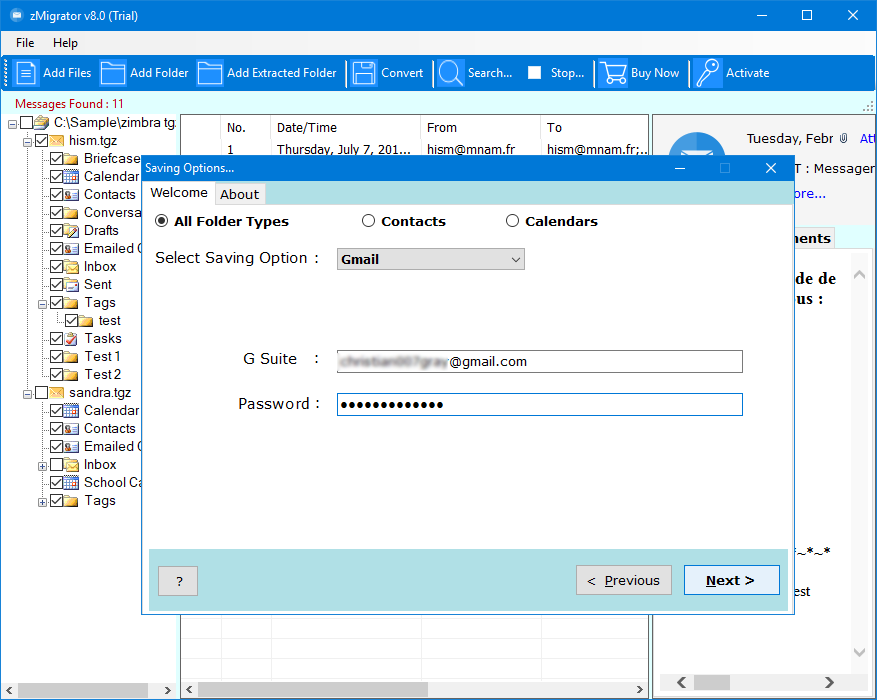Click the Buy Now cart icon
The image size is (877, 700).
(613, 73)
